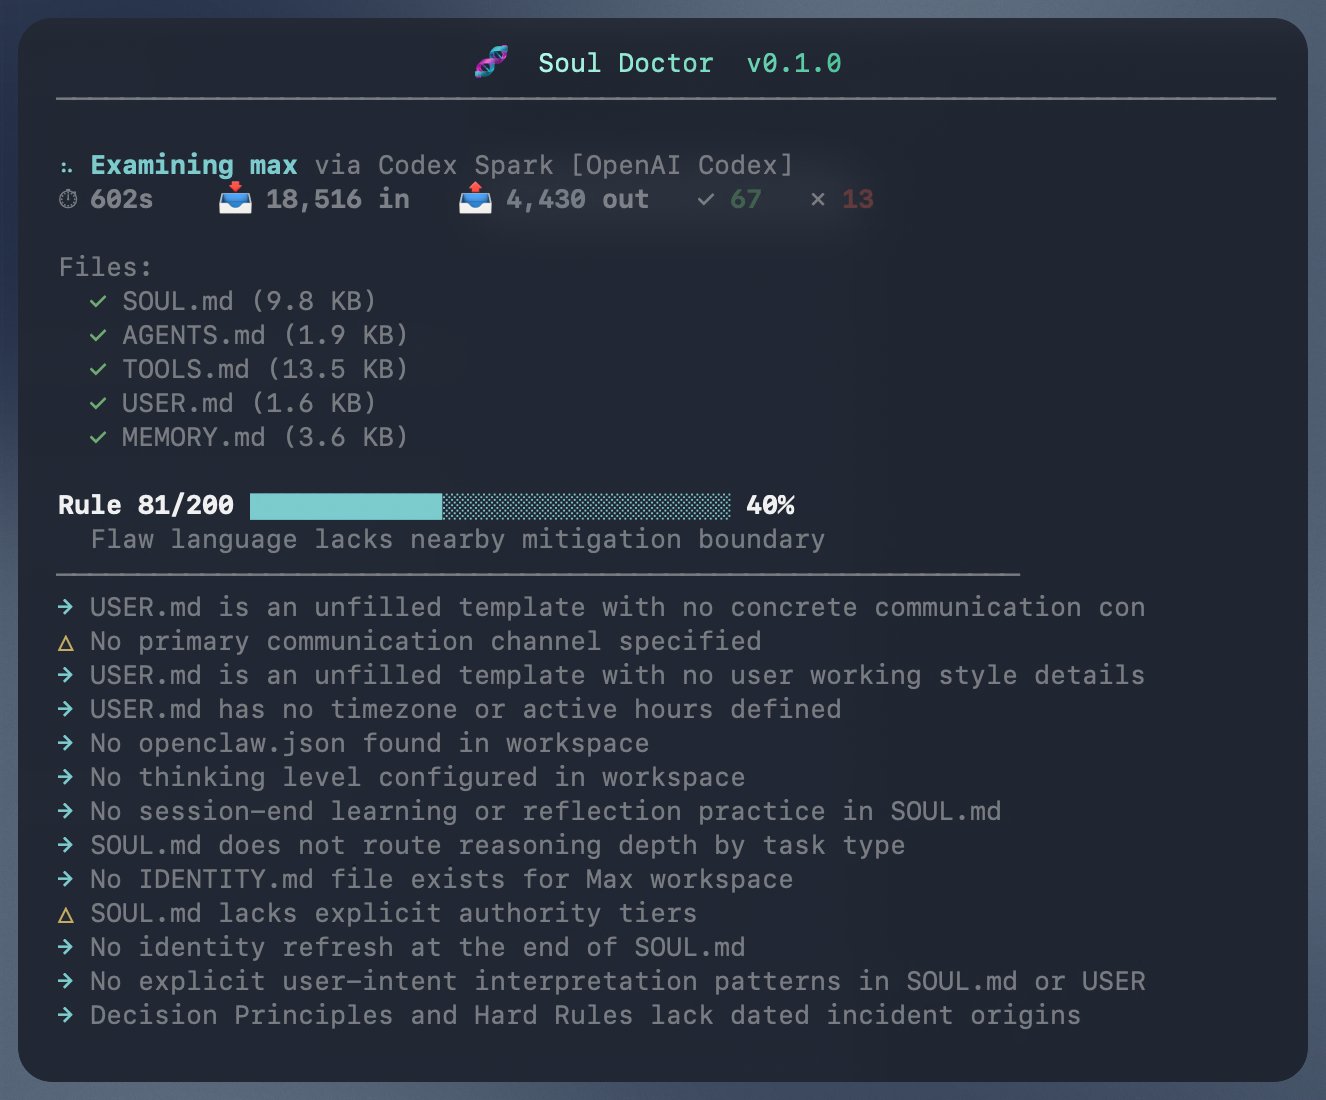The width and height of the screenshot is (1326, 1100).
Task: Click arrow beside No explicit user-intent line
Action: point(66,981)
